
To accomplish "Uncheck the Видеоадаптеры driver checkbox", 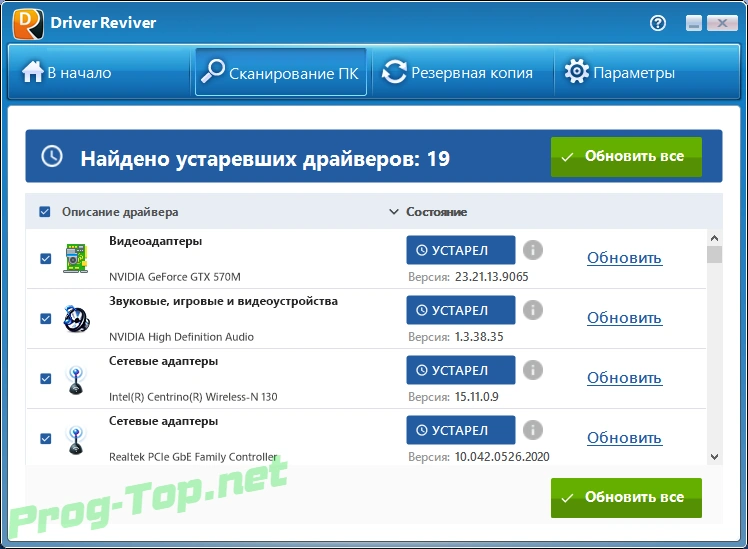I will (46, 259).
